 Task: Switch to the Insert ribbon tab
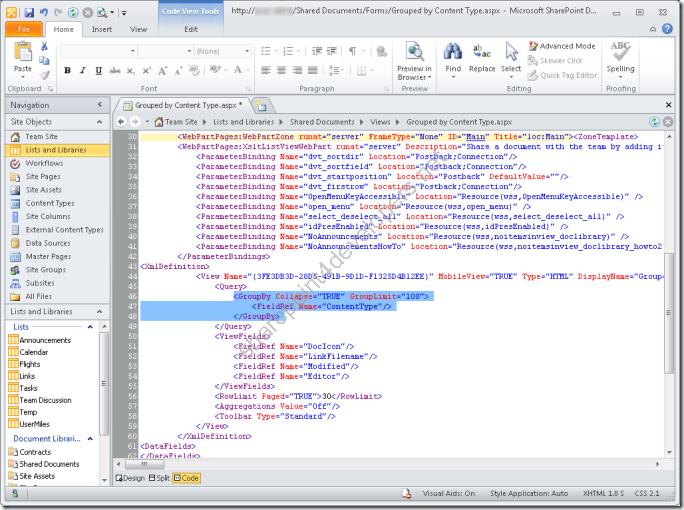[x=102, y=29]
